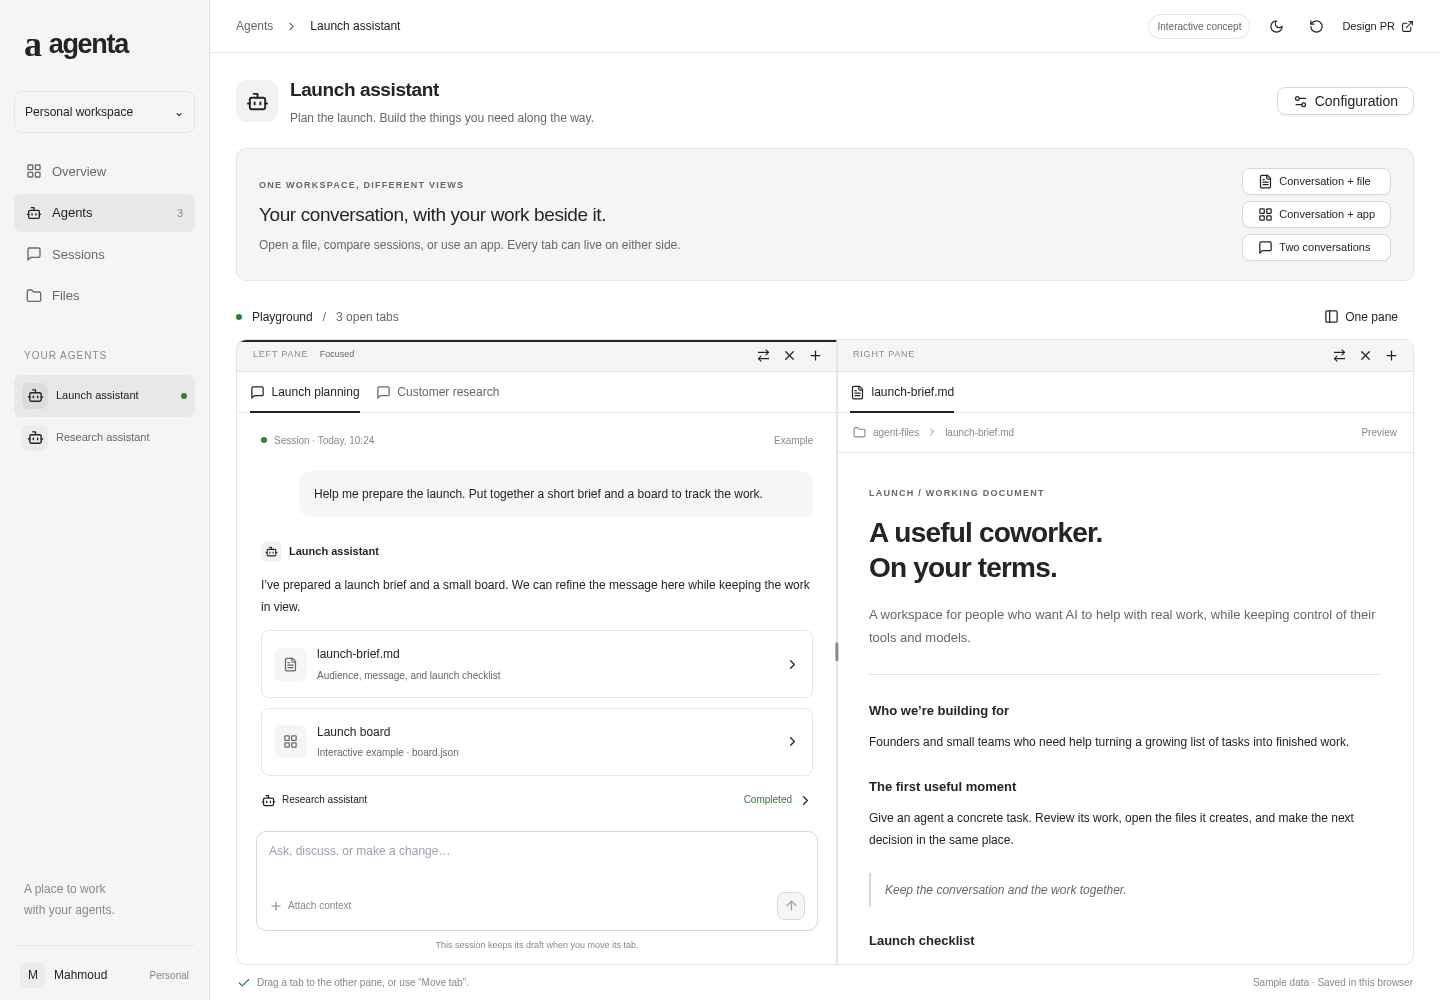Click the pane divider handle
1440x1000 pixels.
click(x=837, y=652)
